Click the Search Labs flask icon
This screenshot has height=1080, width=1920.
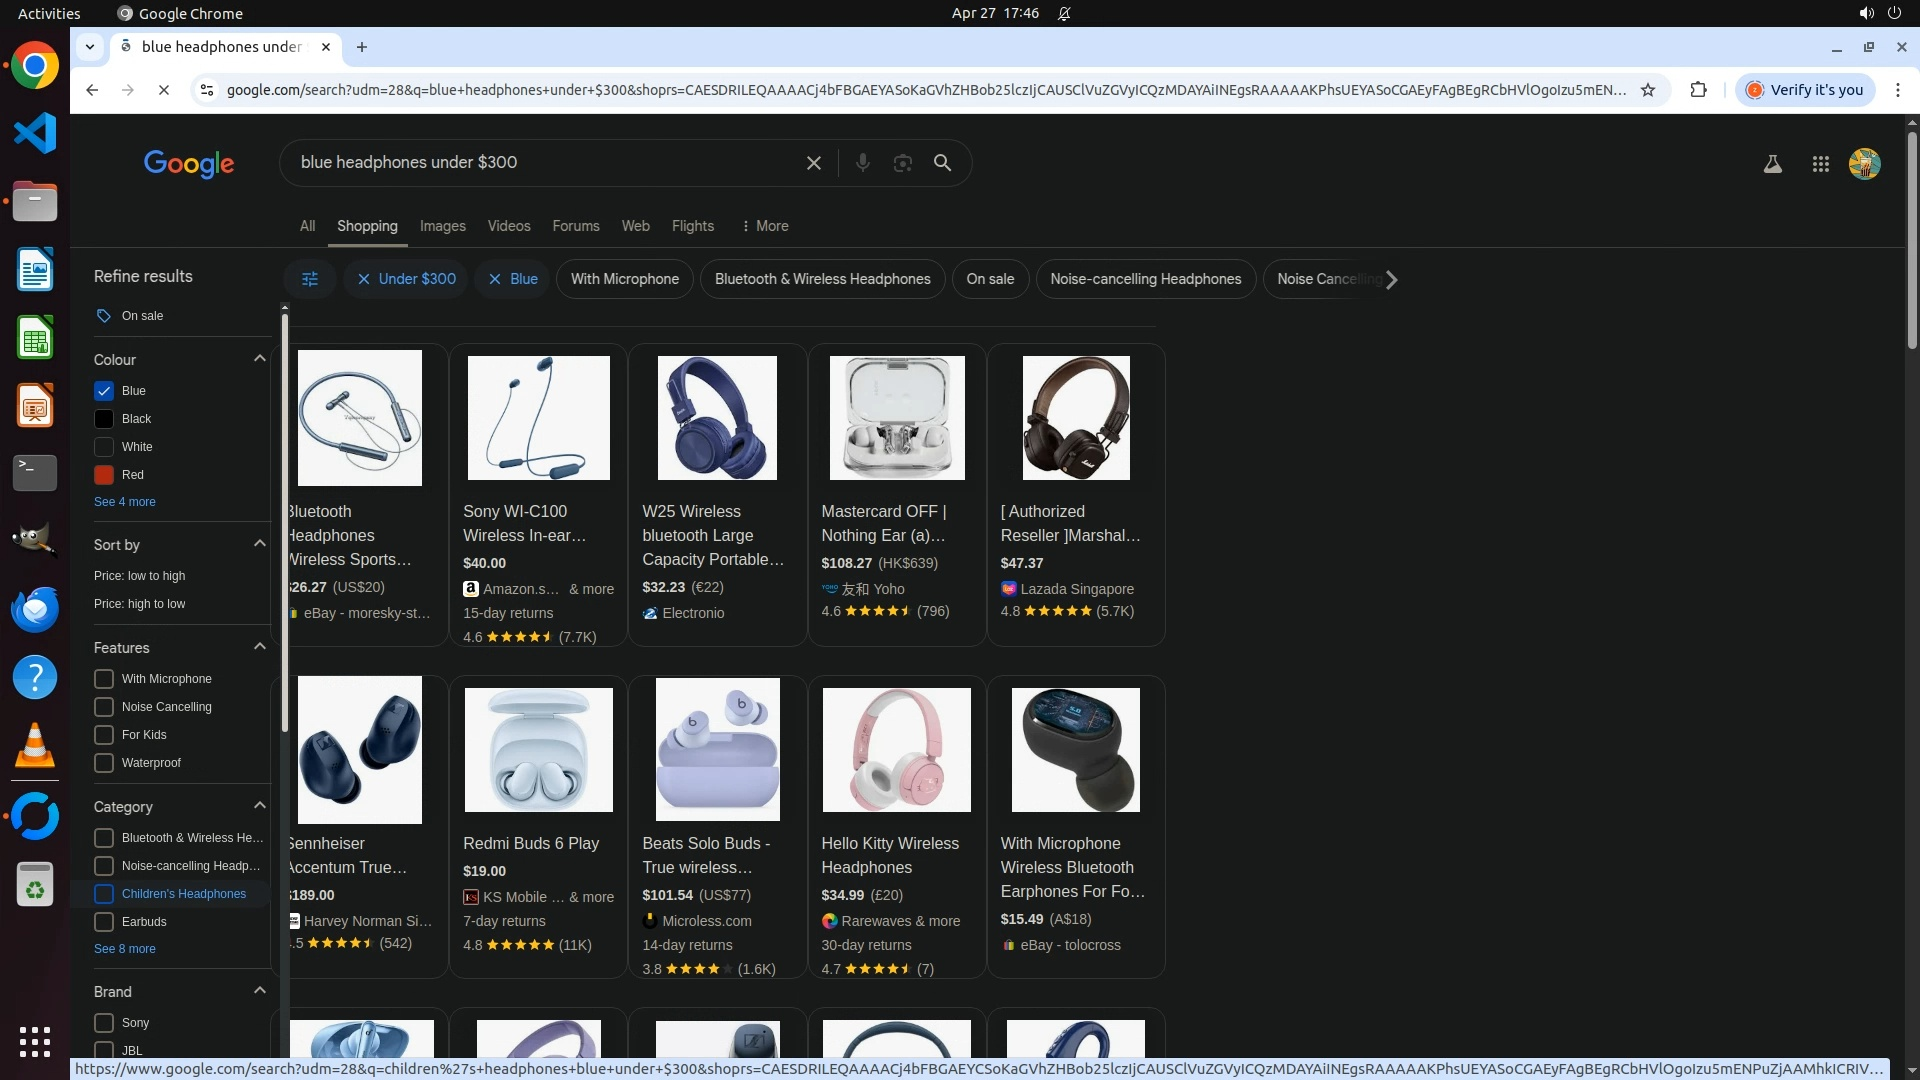pos(1772,164)
